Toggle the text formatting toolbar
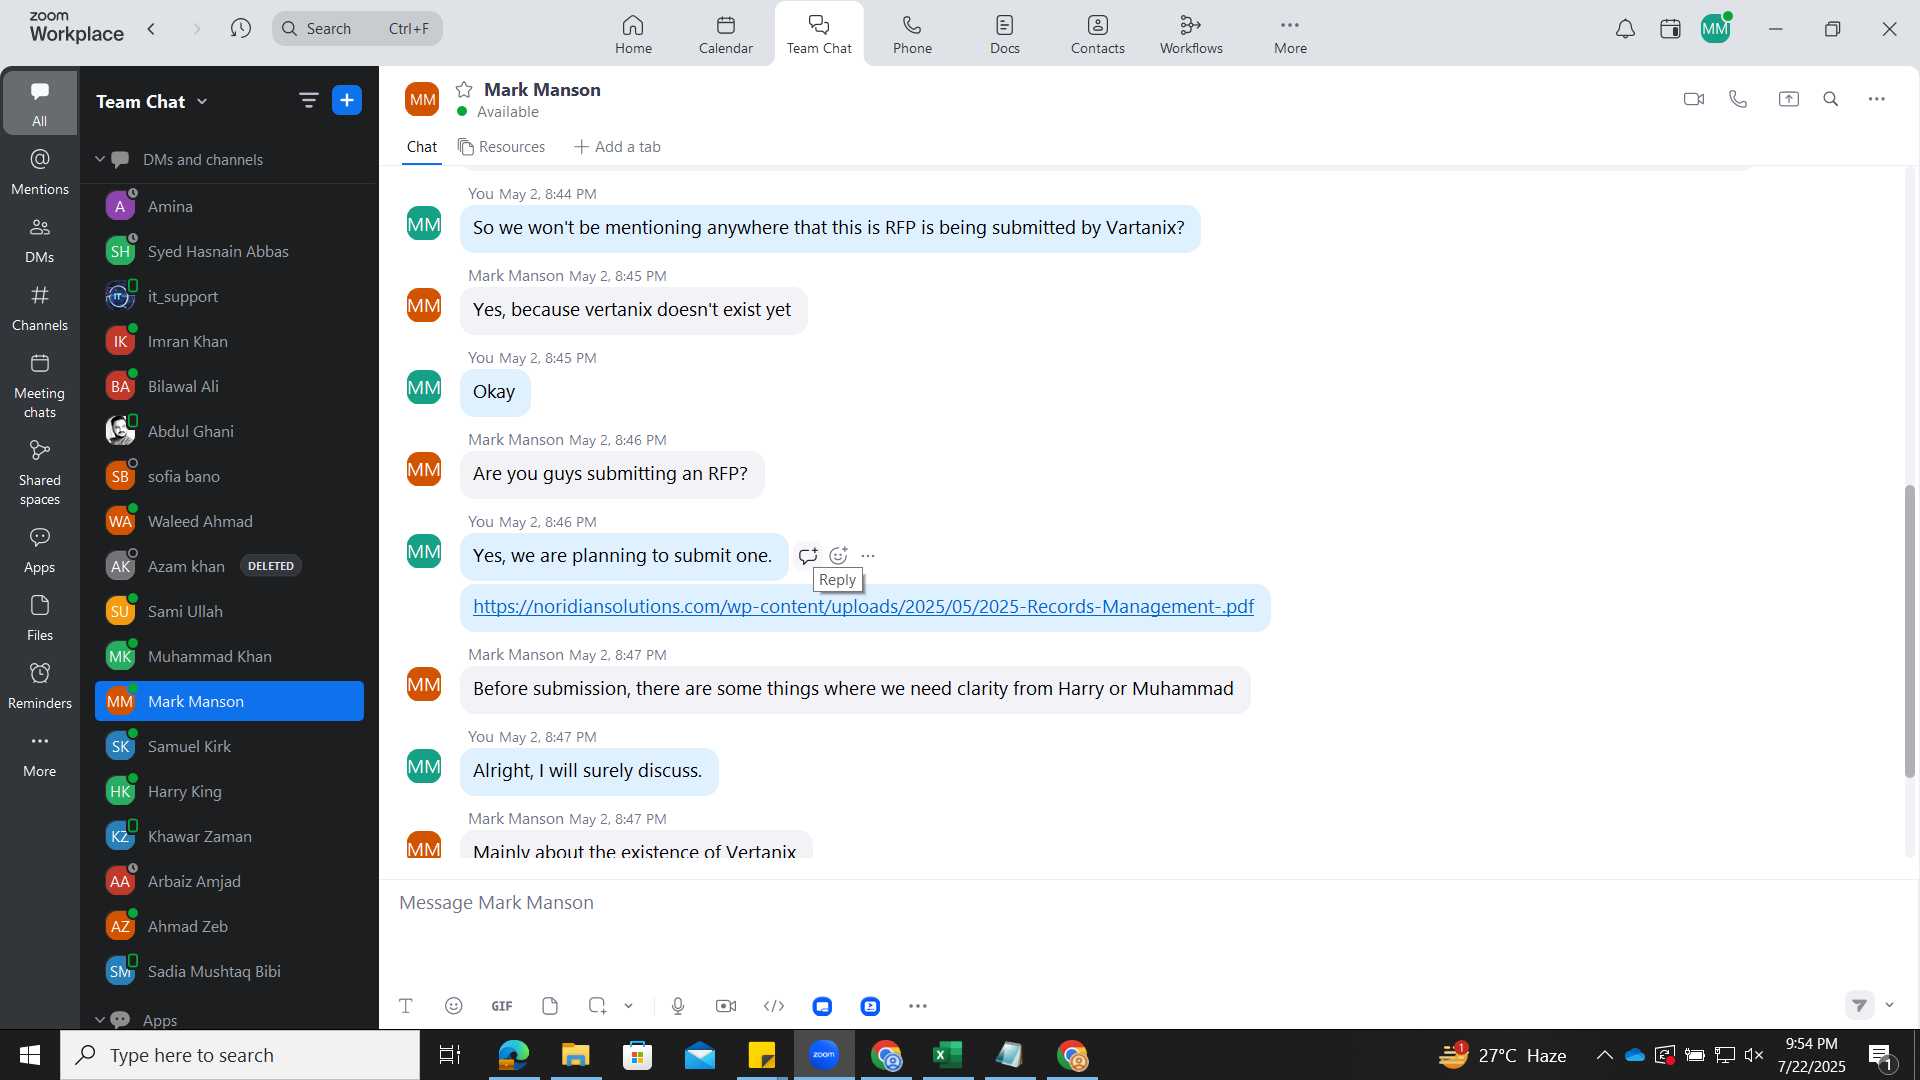Screen dimensions: 1920x1080 pos(406,1006)
